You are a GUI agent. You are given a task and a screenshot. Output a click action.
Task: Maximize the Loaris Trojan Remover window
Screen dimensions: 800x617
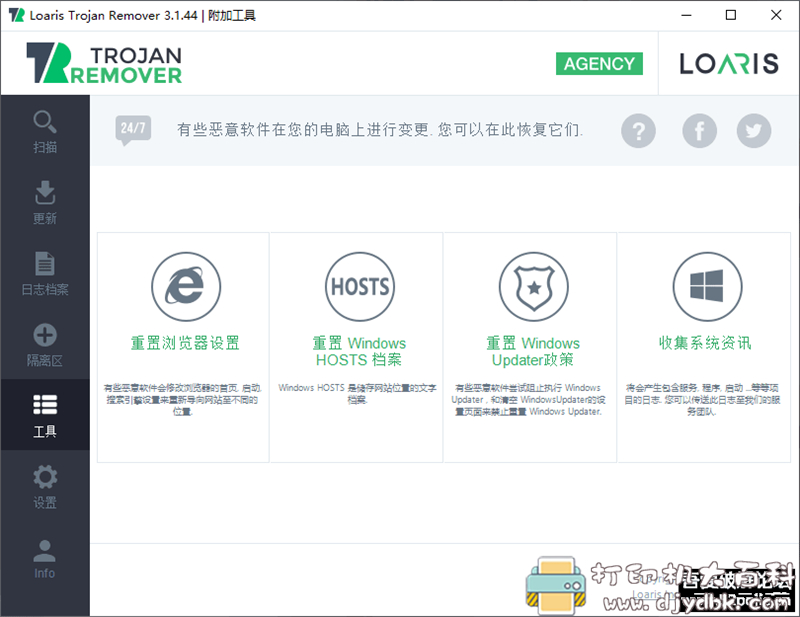(x=731, y=15)
